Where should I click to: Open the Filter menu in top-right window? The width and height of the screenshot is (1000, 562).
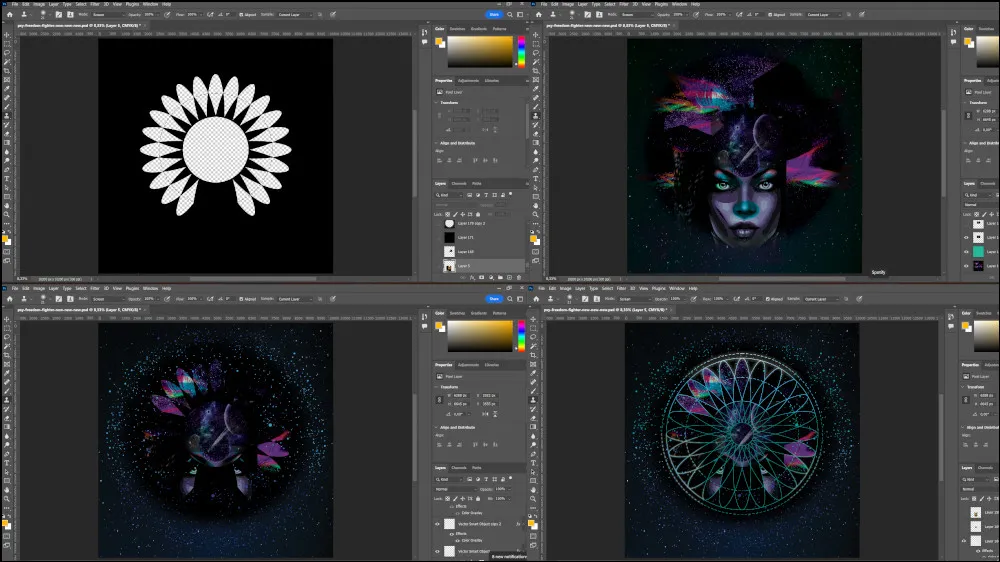click(624, 4)
